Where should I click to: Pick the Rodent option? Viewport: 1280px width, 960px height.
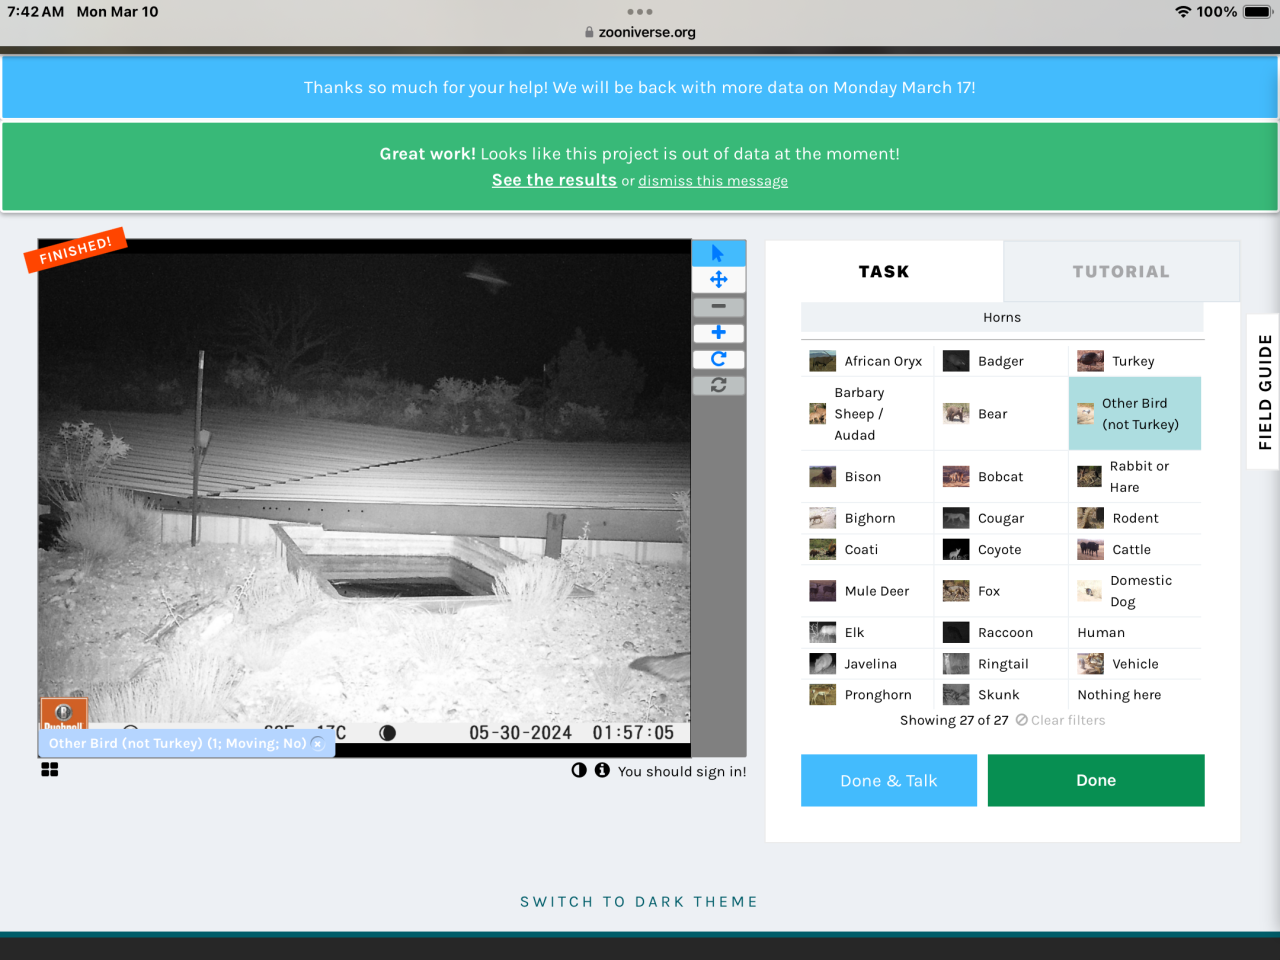1135,518
